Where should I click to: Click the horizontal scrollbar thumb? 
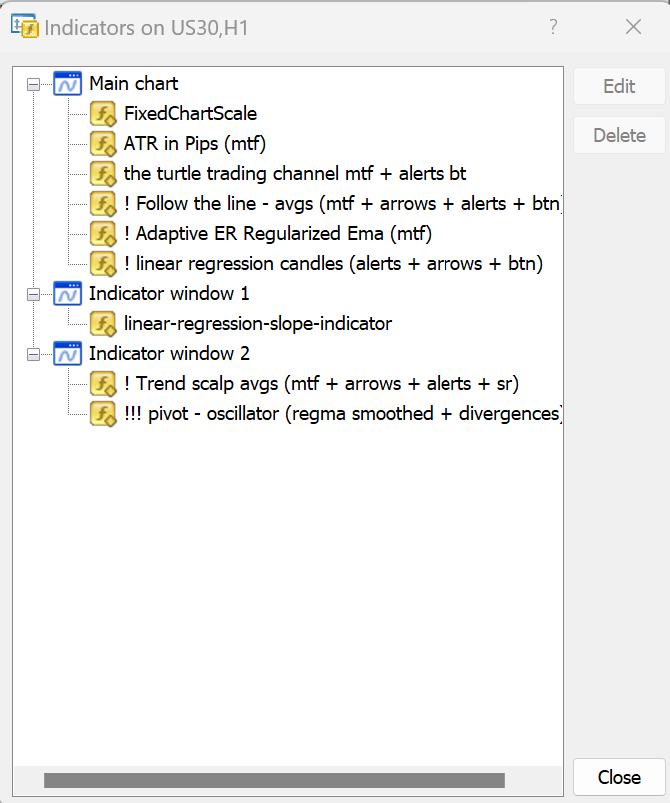274,780
